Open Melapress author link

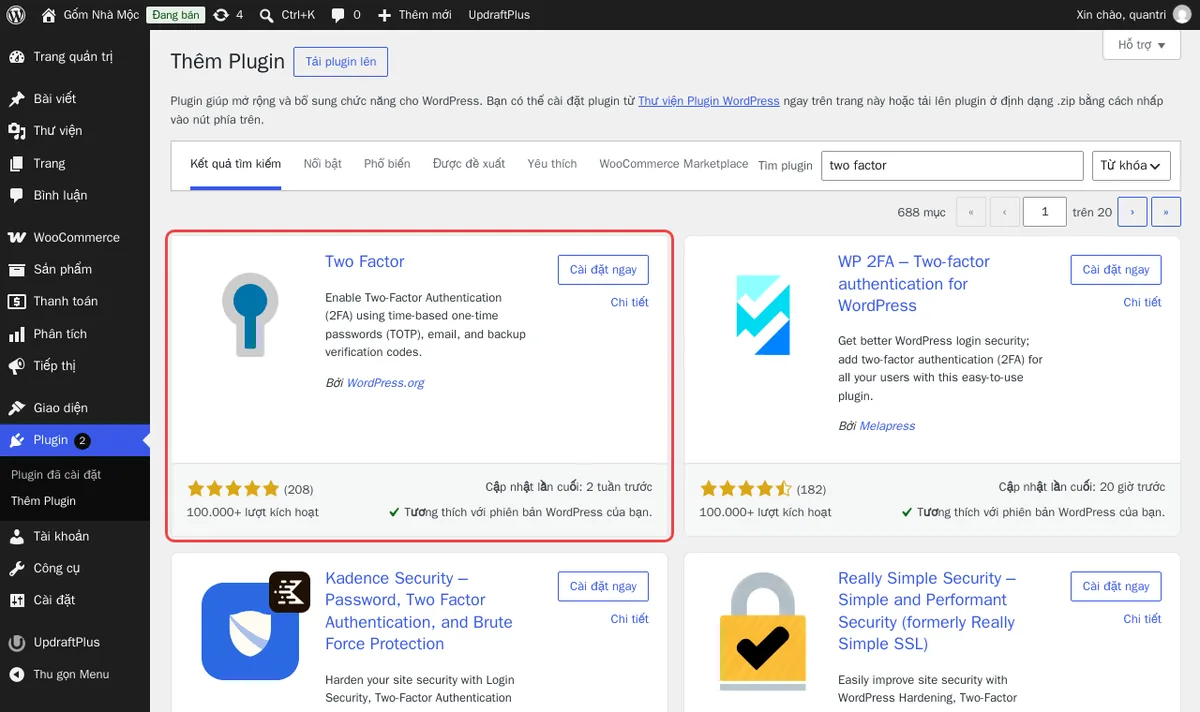pos(887,426)
